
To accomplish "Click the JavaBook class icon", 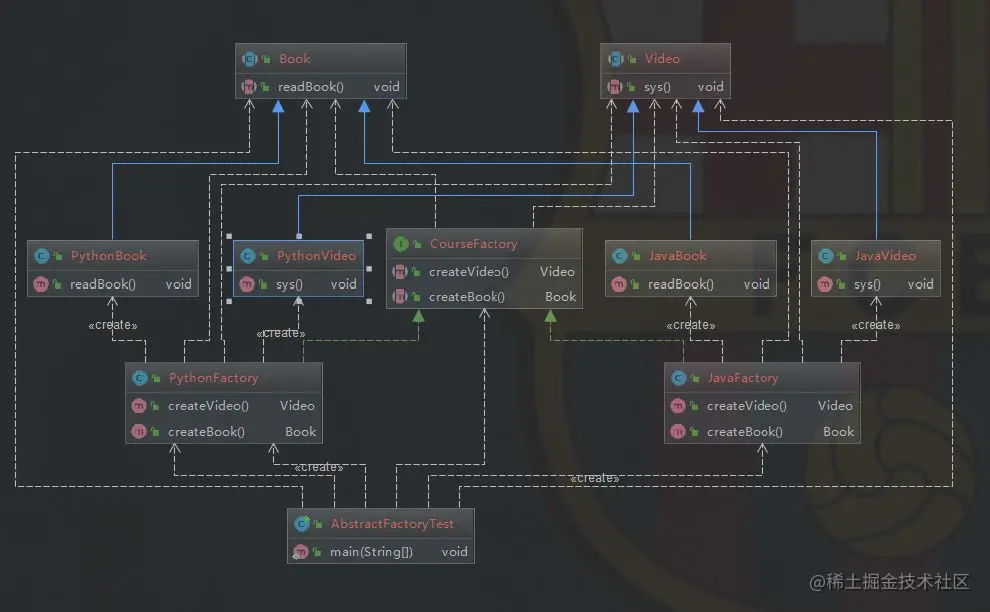I will coord(620,256).
